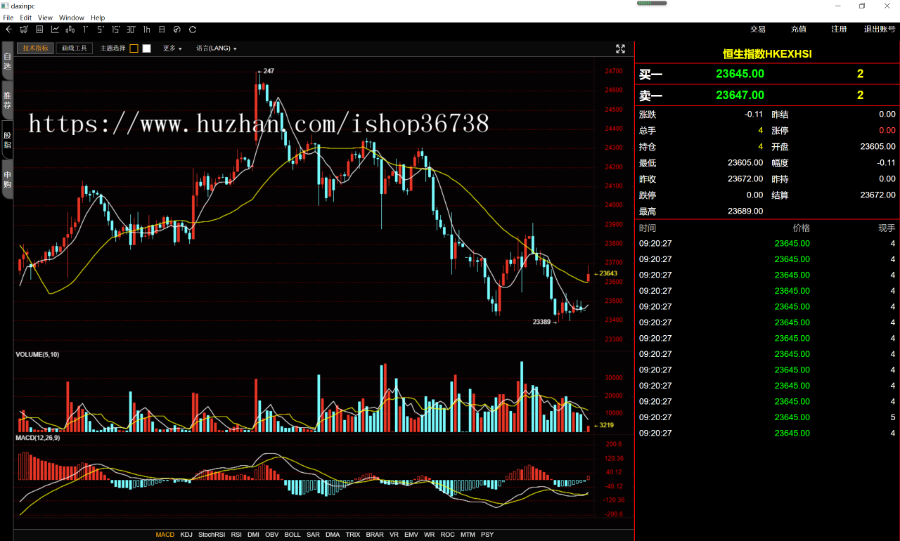
Task: Select the 15-minute timeframe
Action: (115, 29)
